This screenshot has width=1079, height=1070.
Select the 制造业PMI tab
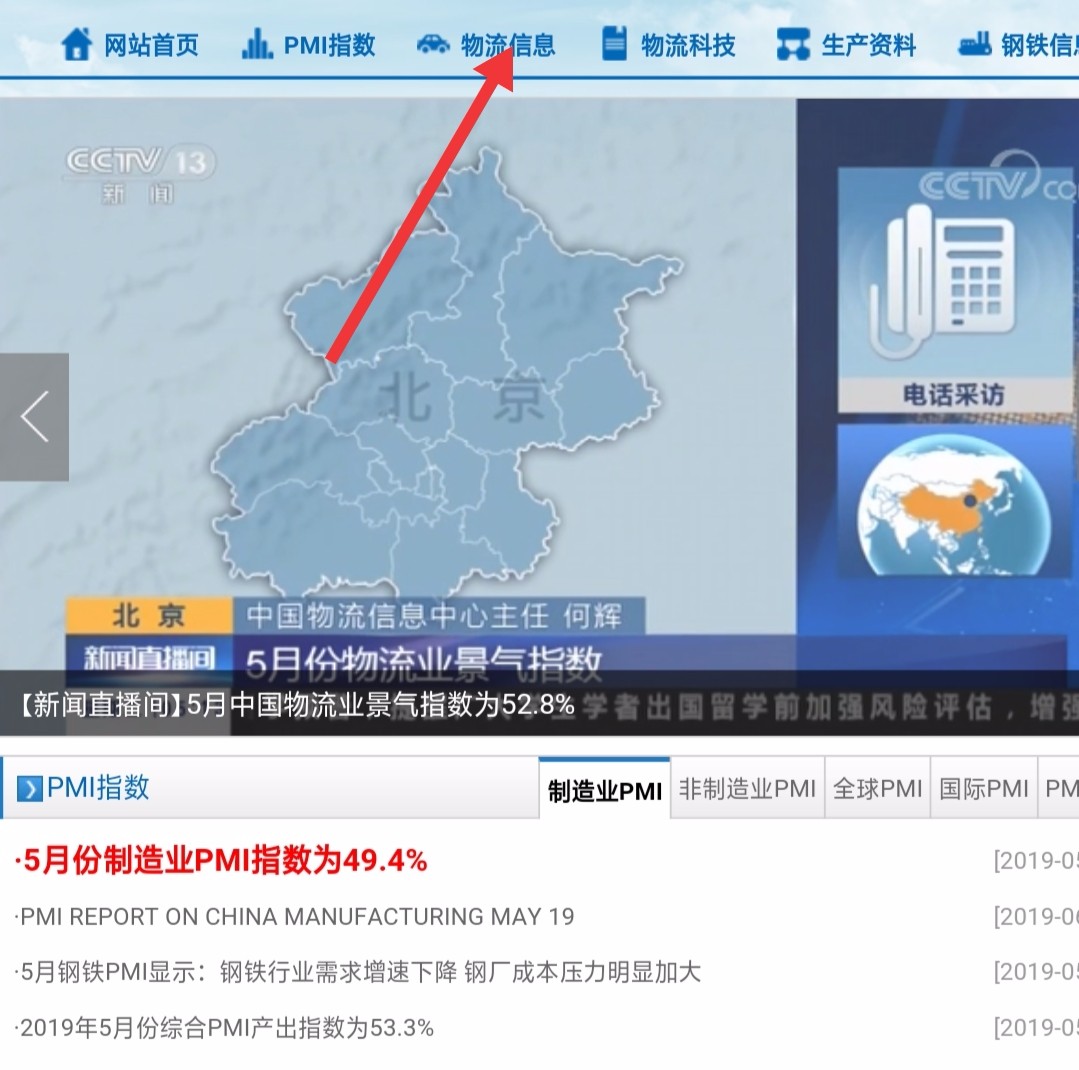tap(604, 788)
